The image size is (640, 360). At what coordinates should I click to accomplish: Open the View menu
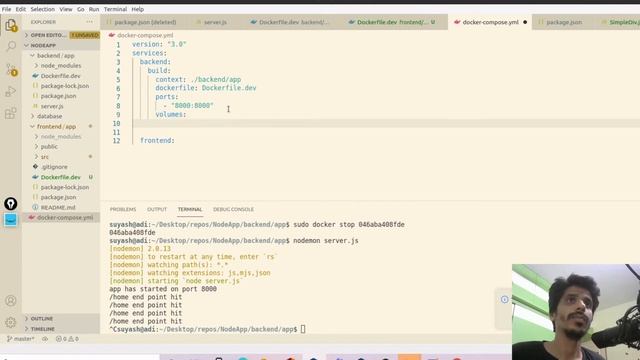[66, 9]
